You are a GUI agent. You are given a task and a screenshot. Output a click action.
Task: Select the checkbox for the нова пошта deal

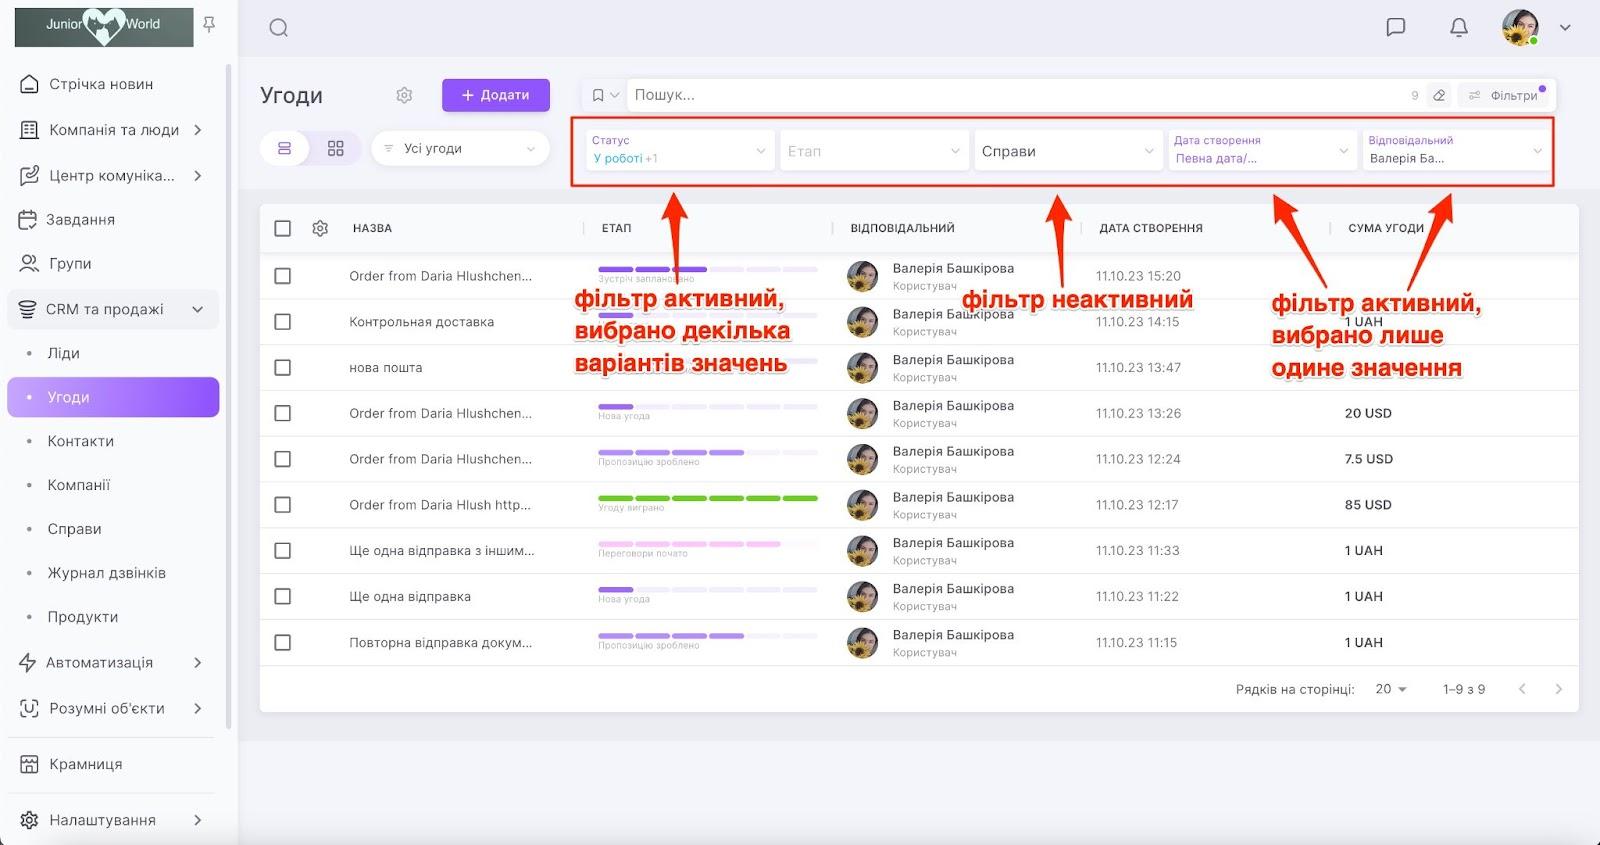point(283,368)
